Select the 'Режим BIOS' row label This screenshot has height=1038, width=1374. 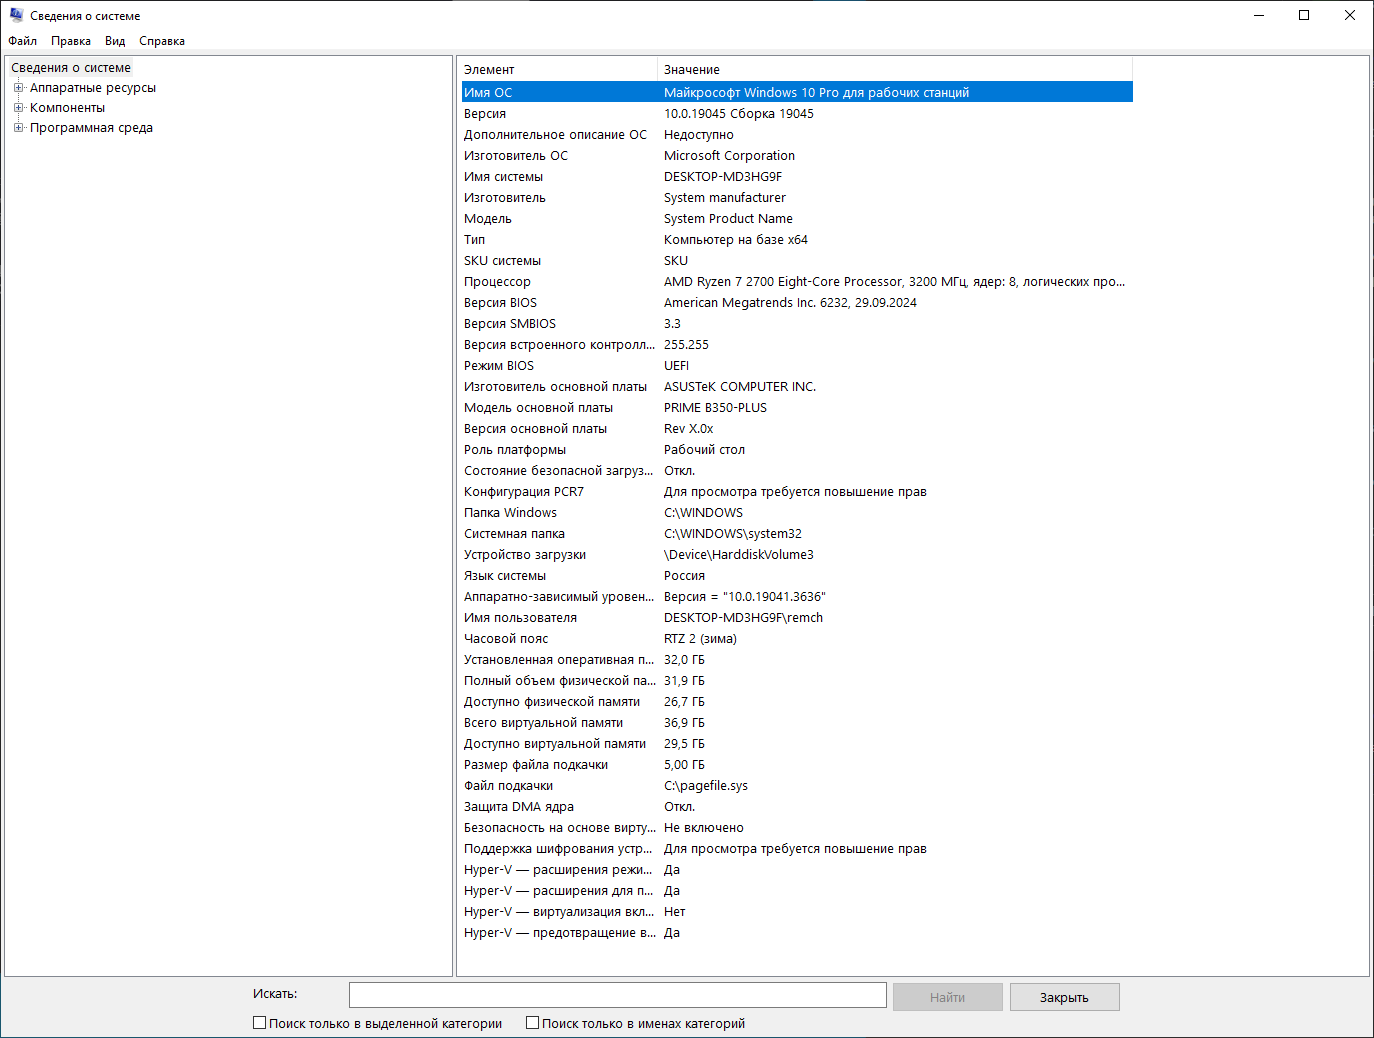tap(499, 366)
